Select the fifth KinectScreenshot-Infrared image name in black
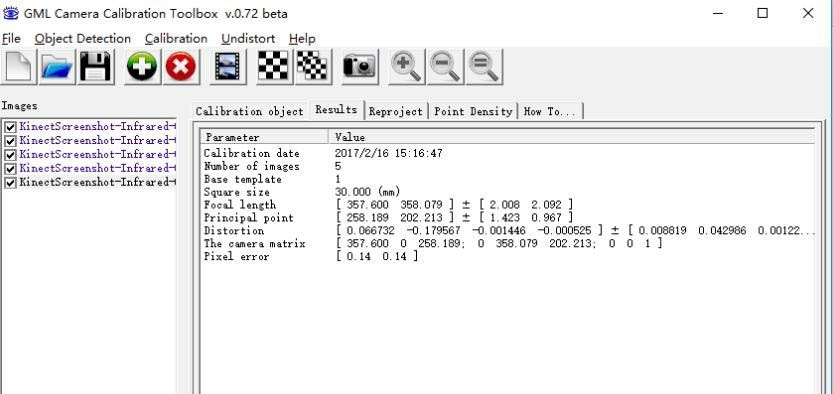Viewport: 833px width, 394px height. (x=98, y=182)
